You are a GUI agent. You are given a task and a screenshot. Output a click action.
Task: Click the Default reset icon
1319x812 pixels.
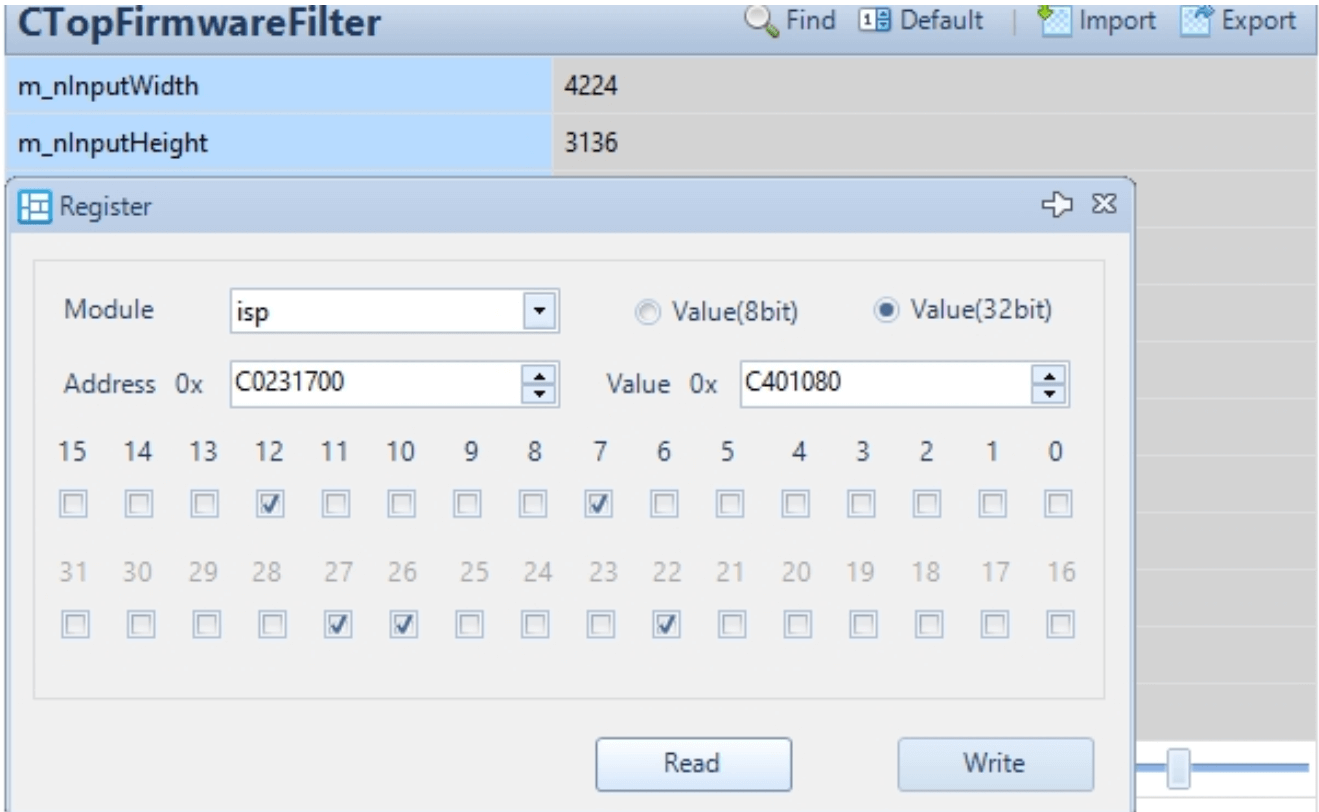coord(868,21)
